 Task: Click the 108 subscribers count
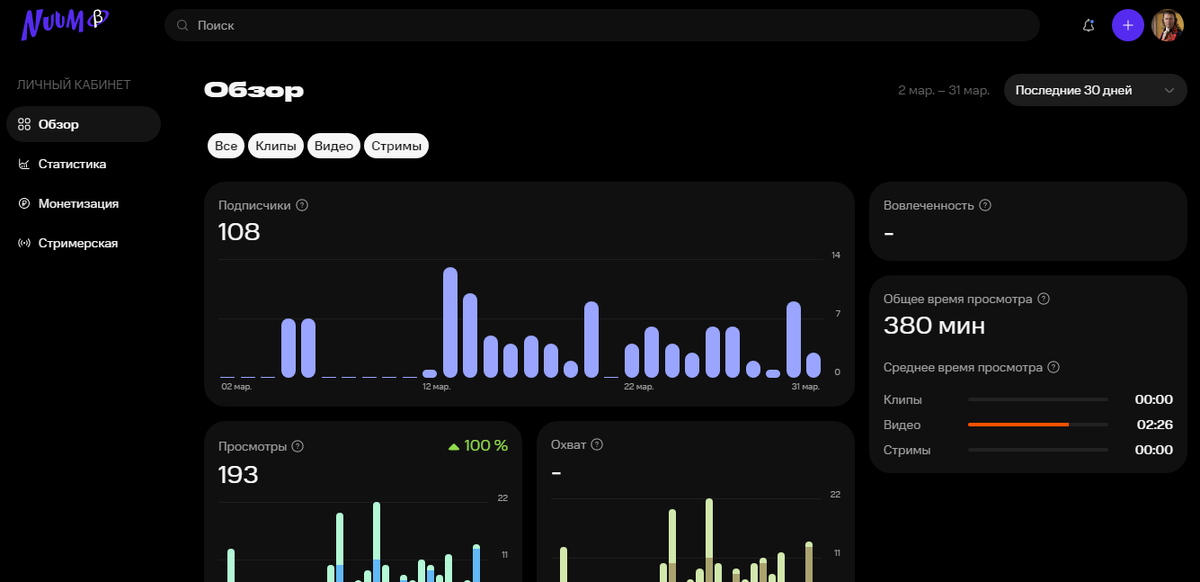(x=239, y=232)
